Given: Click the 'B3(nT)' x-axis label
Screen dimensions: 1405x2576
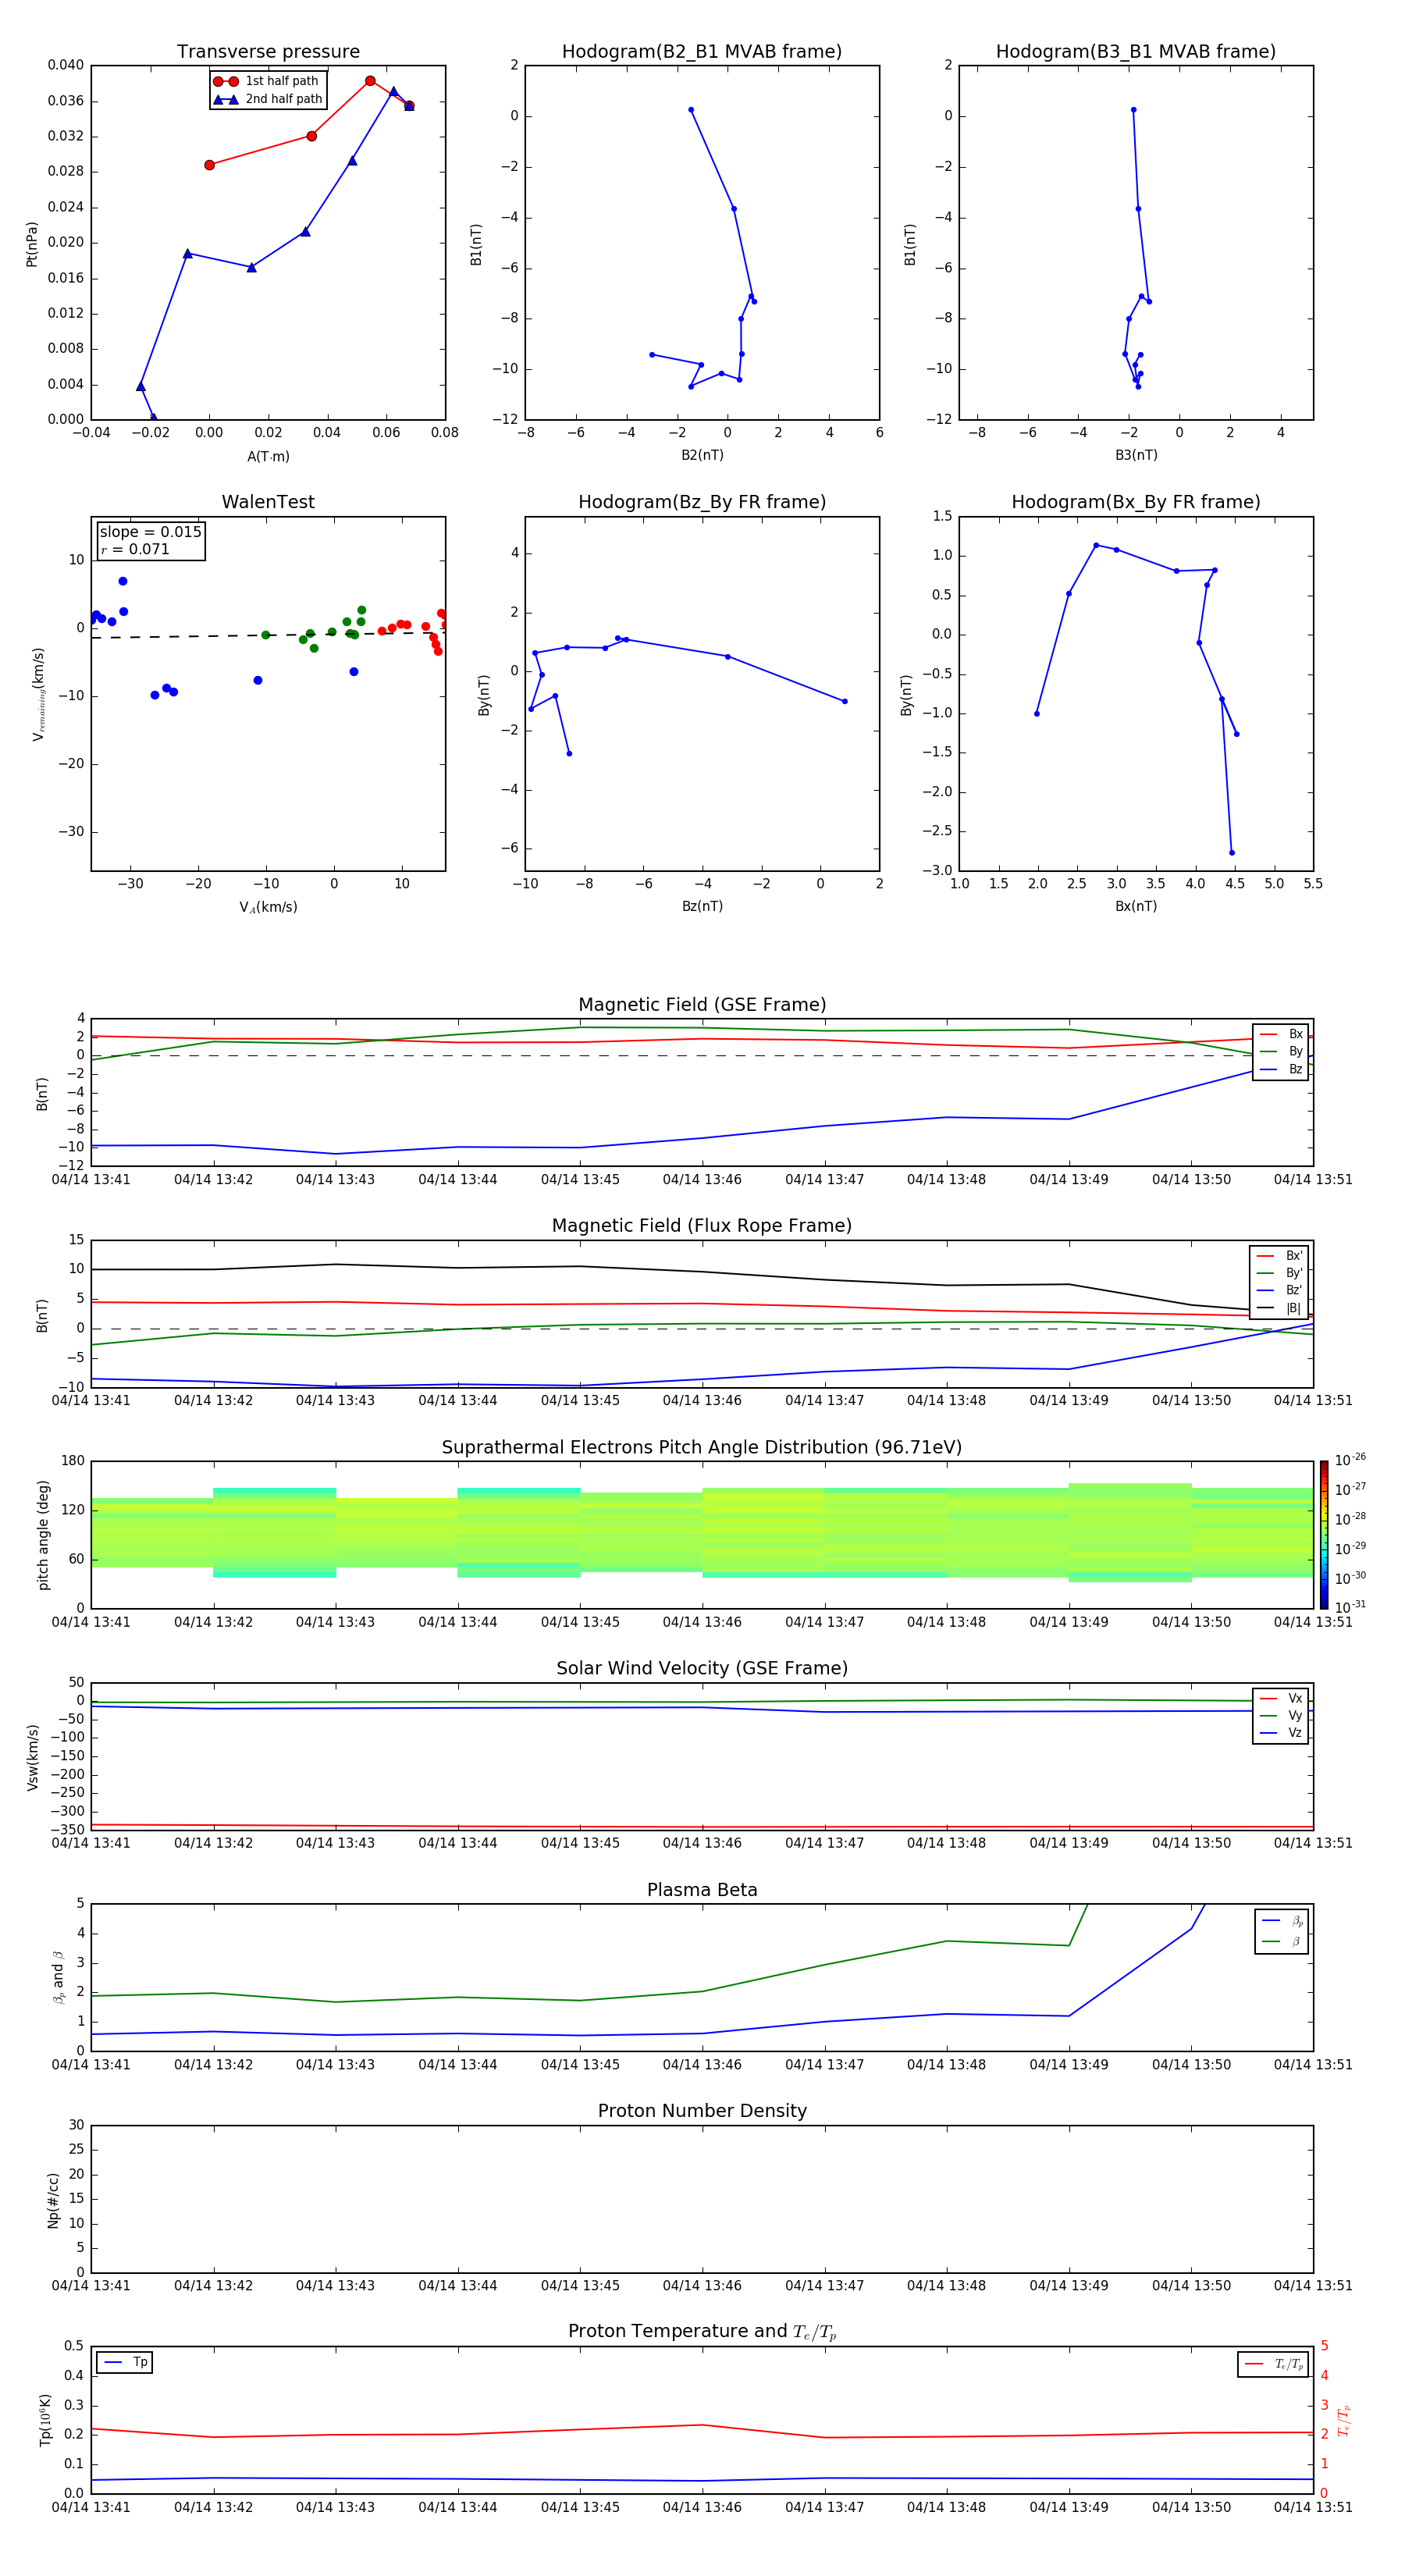Looking at the screenshot, I should [1136, 455].
